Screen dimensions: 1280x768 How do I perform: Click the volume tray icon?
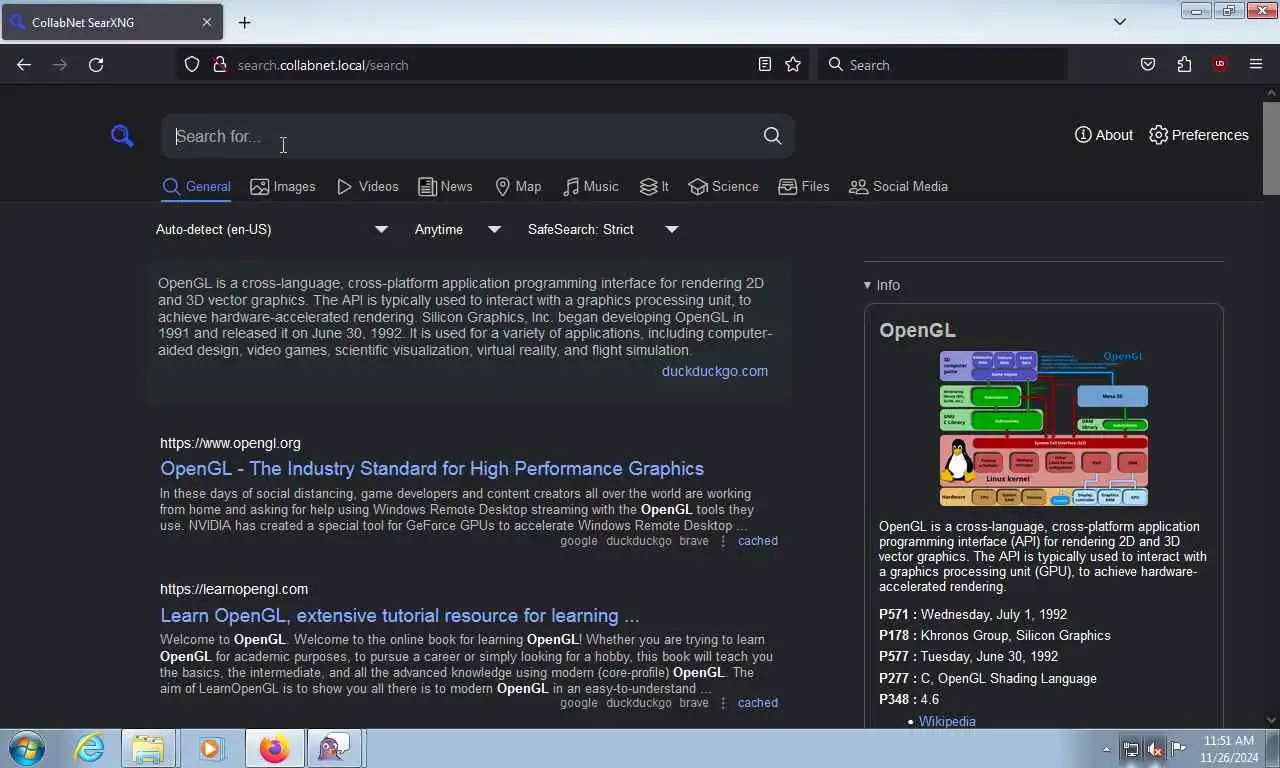coord(1154,749)
